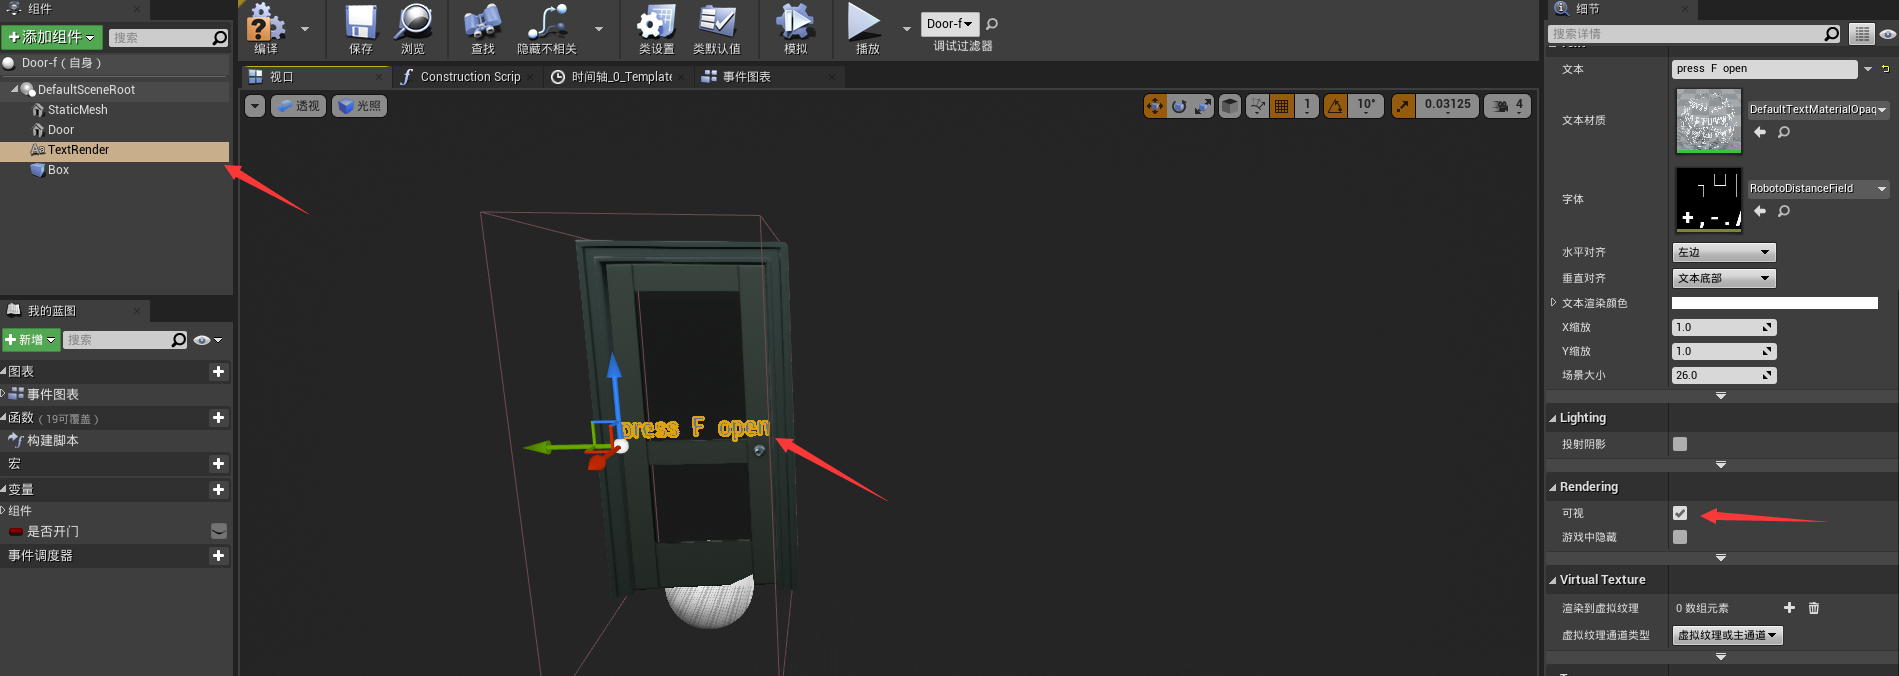1899x676 pixels.
Task: Open Door-f debug object dropdown
Action: pyautogui.click(x=949, y=24)
